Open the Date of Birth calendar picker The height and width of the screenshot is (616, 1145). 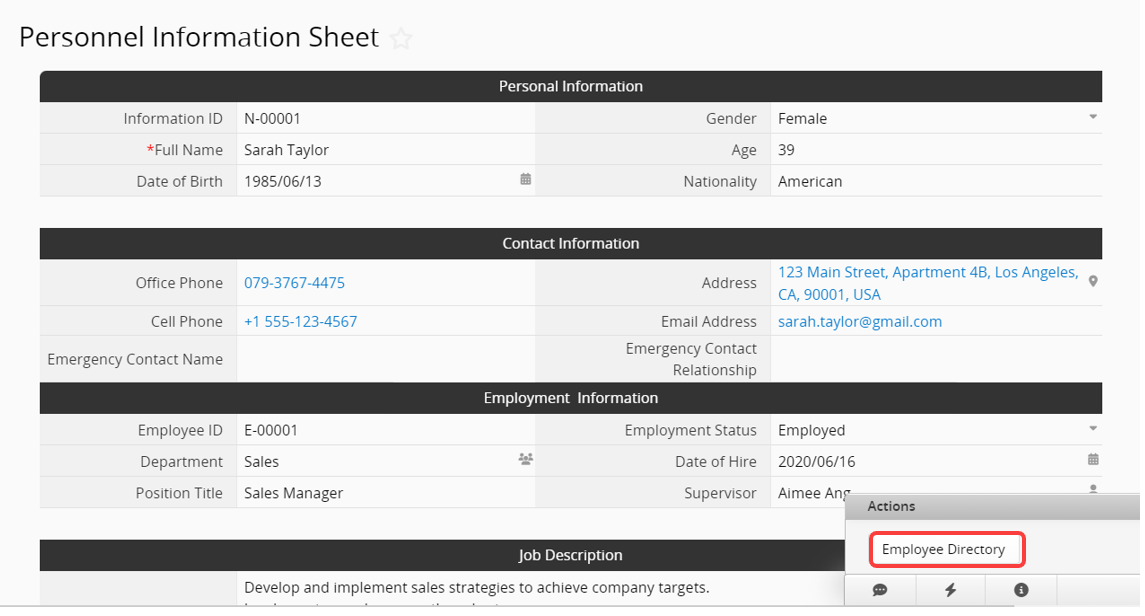[525, 180]
